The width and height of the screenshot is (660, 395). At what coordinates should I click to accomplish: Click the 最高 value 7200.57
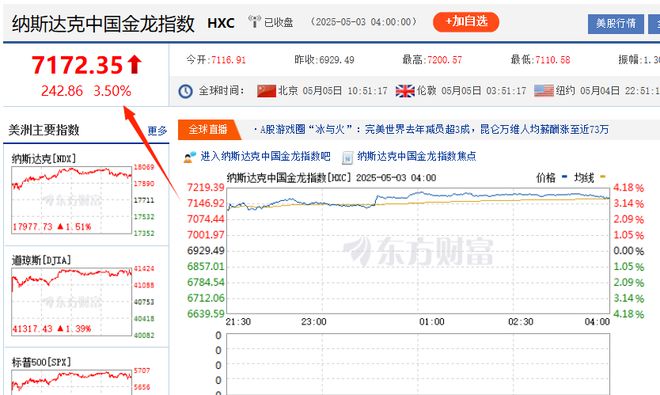[x=444, y=60]
